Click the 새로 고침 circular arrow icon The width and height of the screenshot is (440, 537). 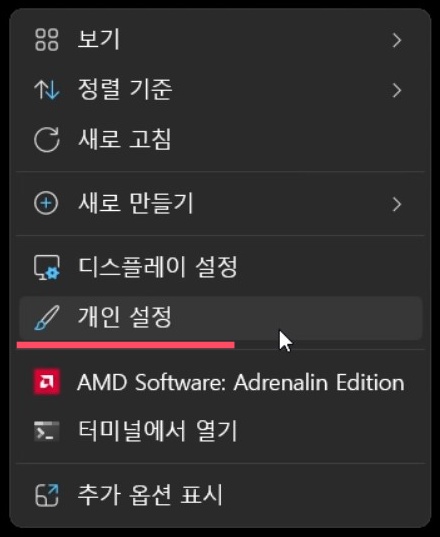pos(47,139)
